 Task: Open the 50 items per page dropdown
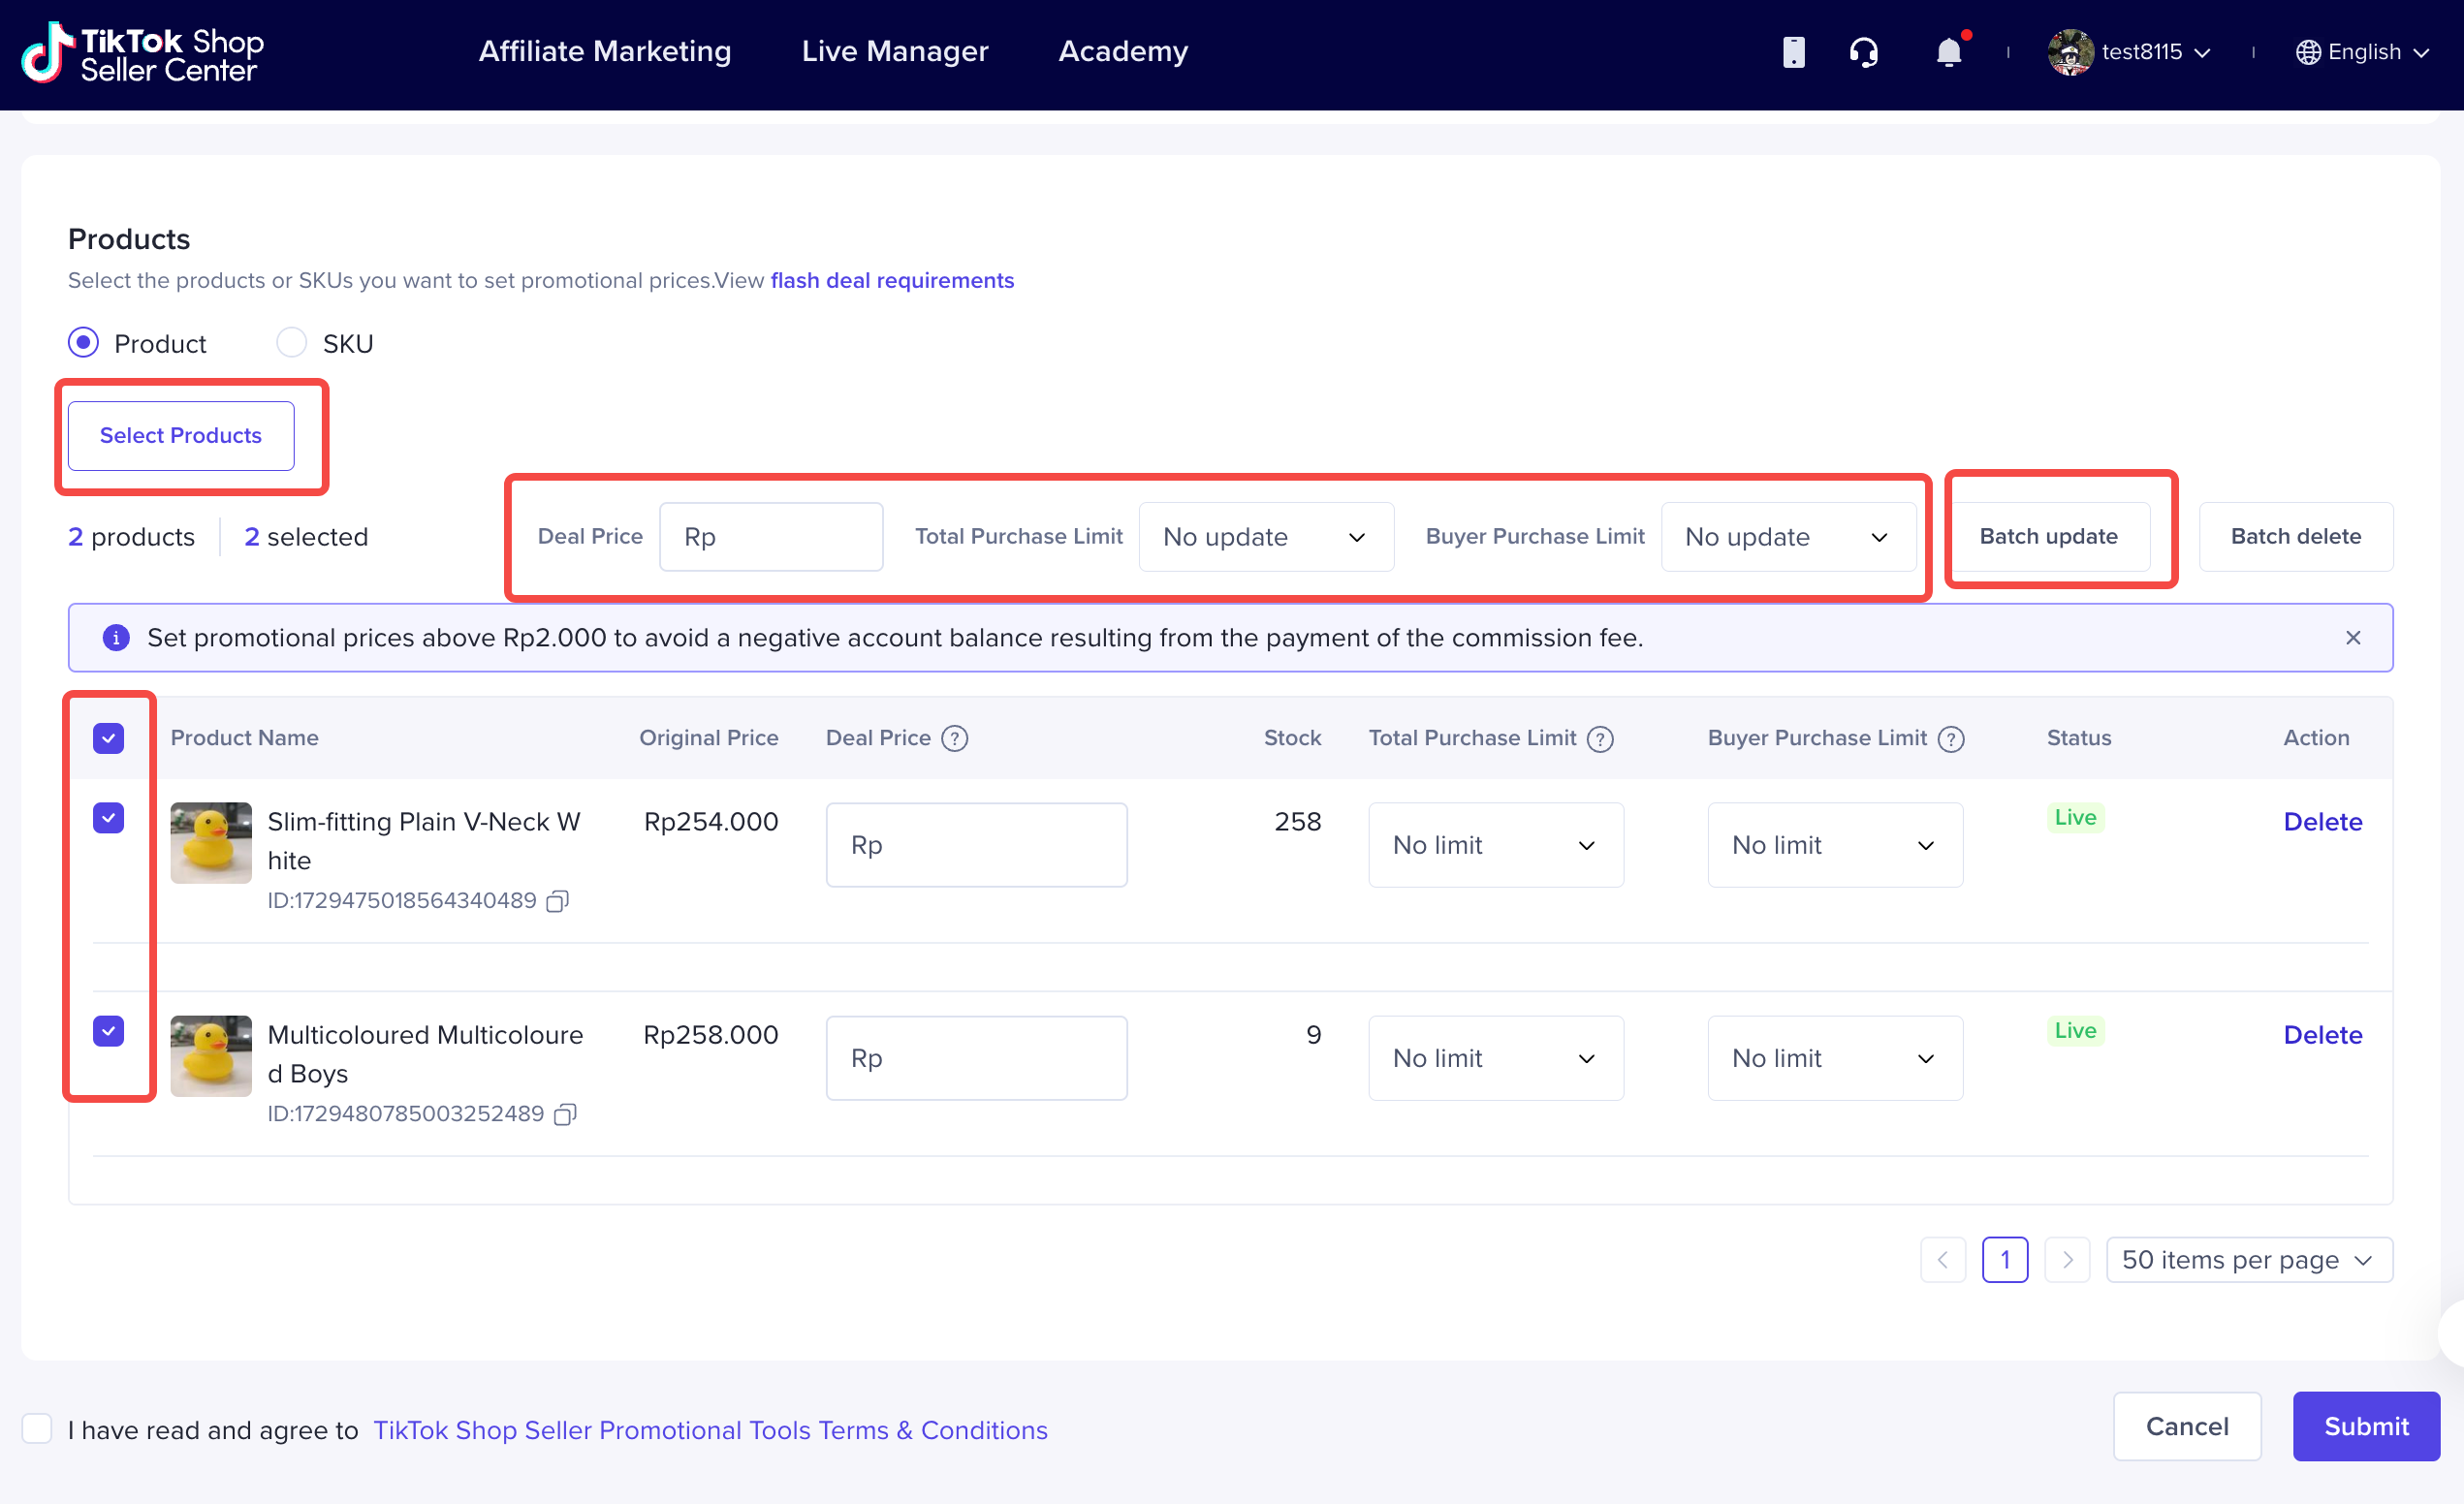(x=2248, y=1260)
